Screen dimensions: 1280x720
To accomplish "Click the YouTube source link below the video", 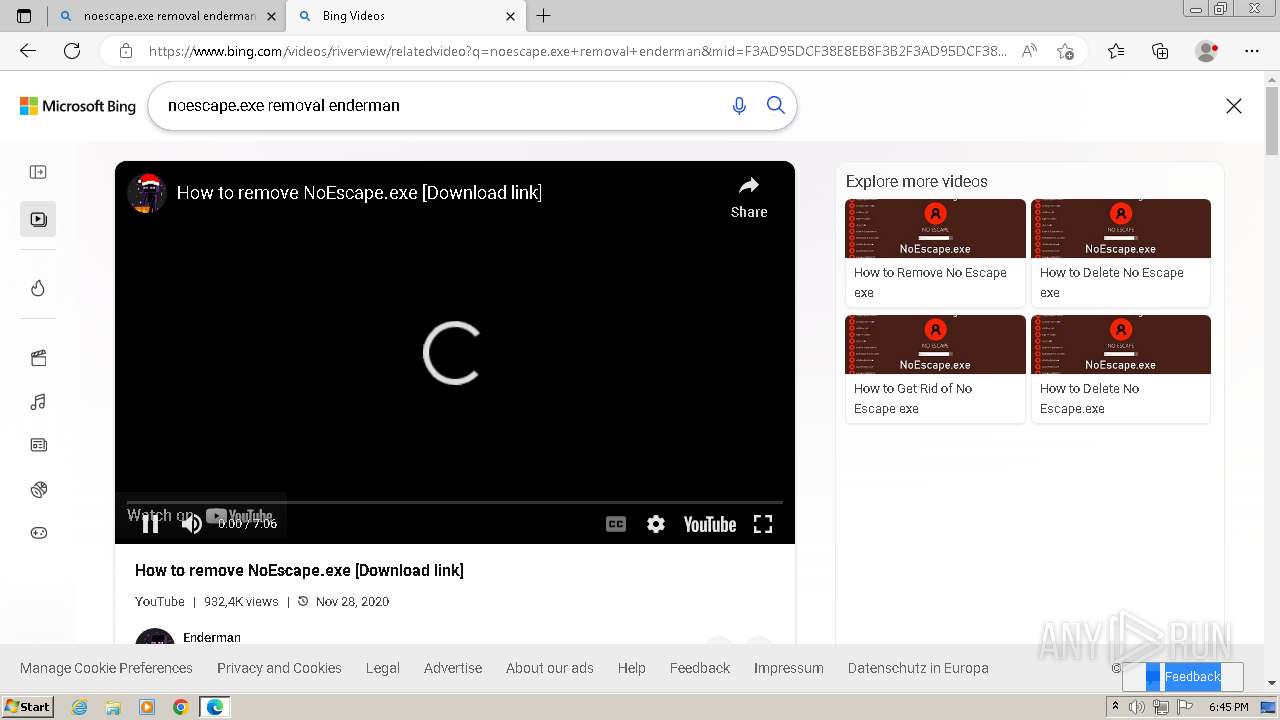I will [160, 602].
